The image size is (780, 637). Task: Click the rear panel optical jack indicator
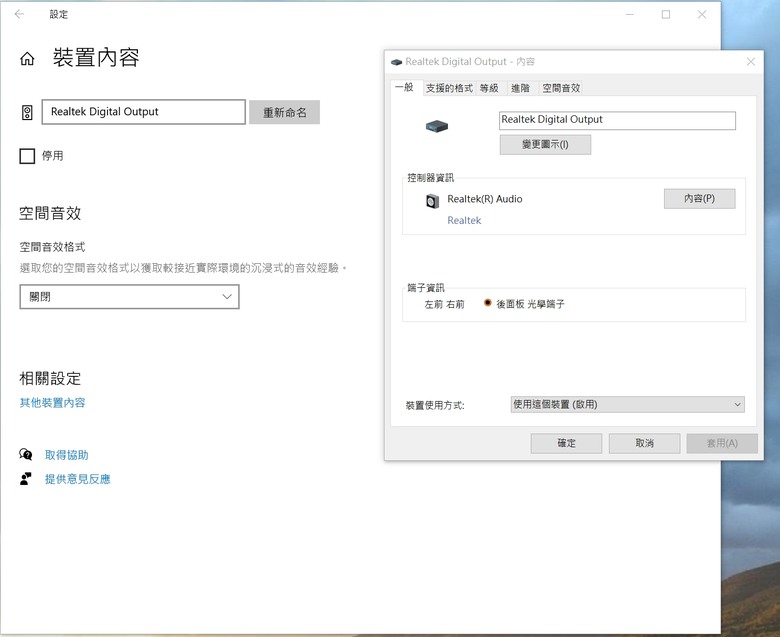click(x=488, y=302)
